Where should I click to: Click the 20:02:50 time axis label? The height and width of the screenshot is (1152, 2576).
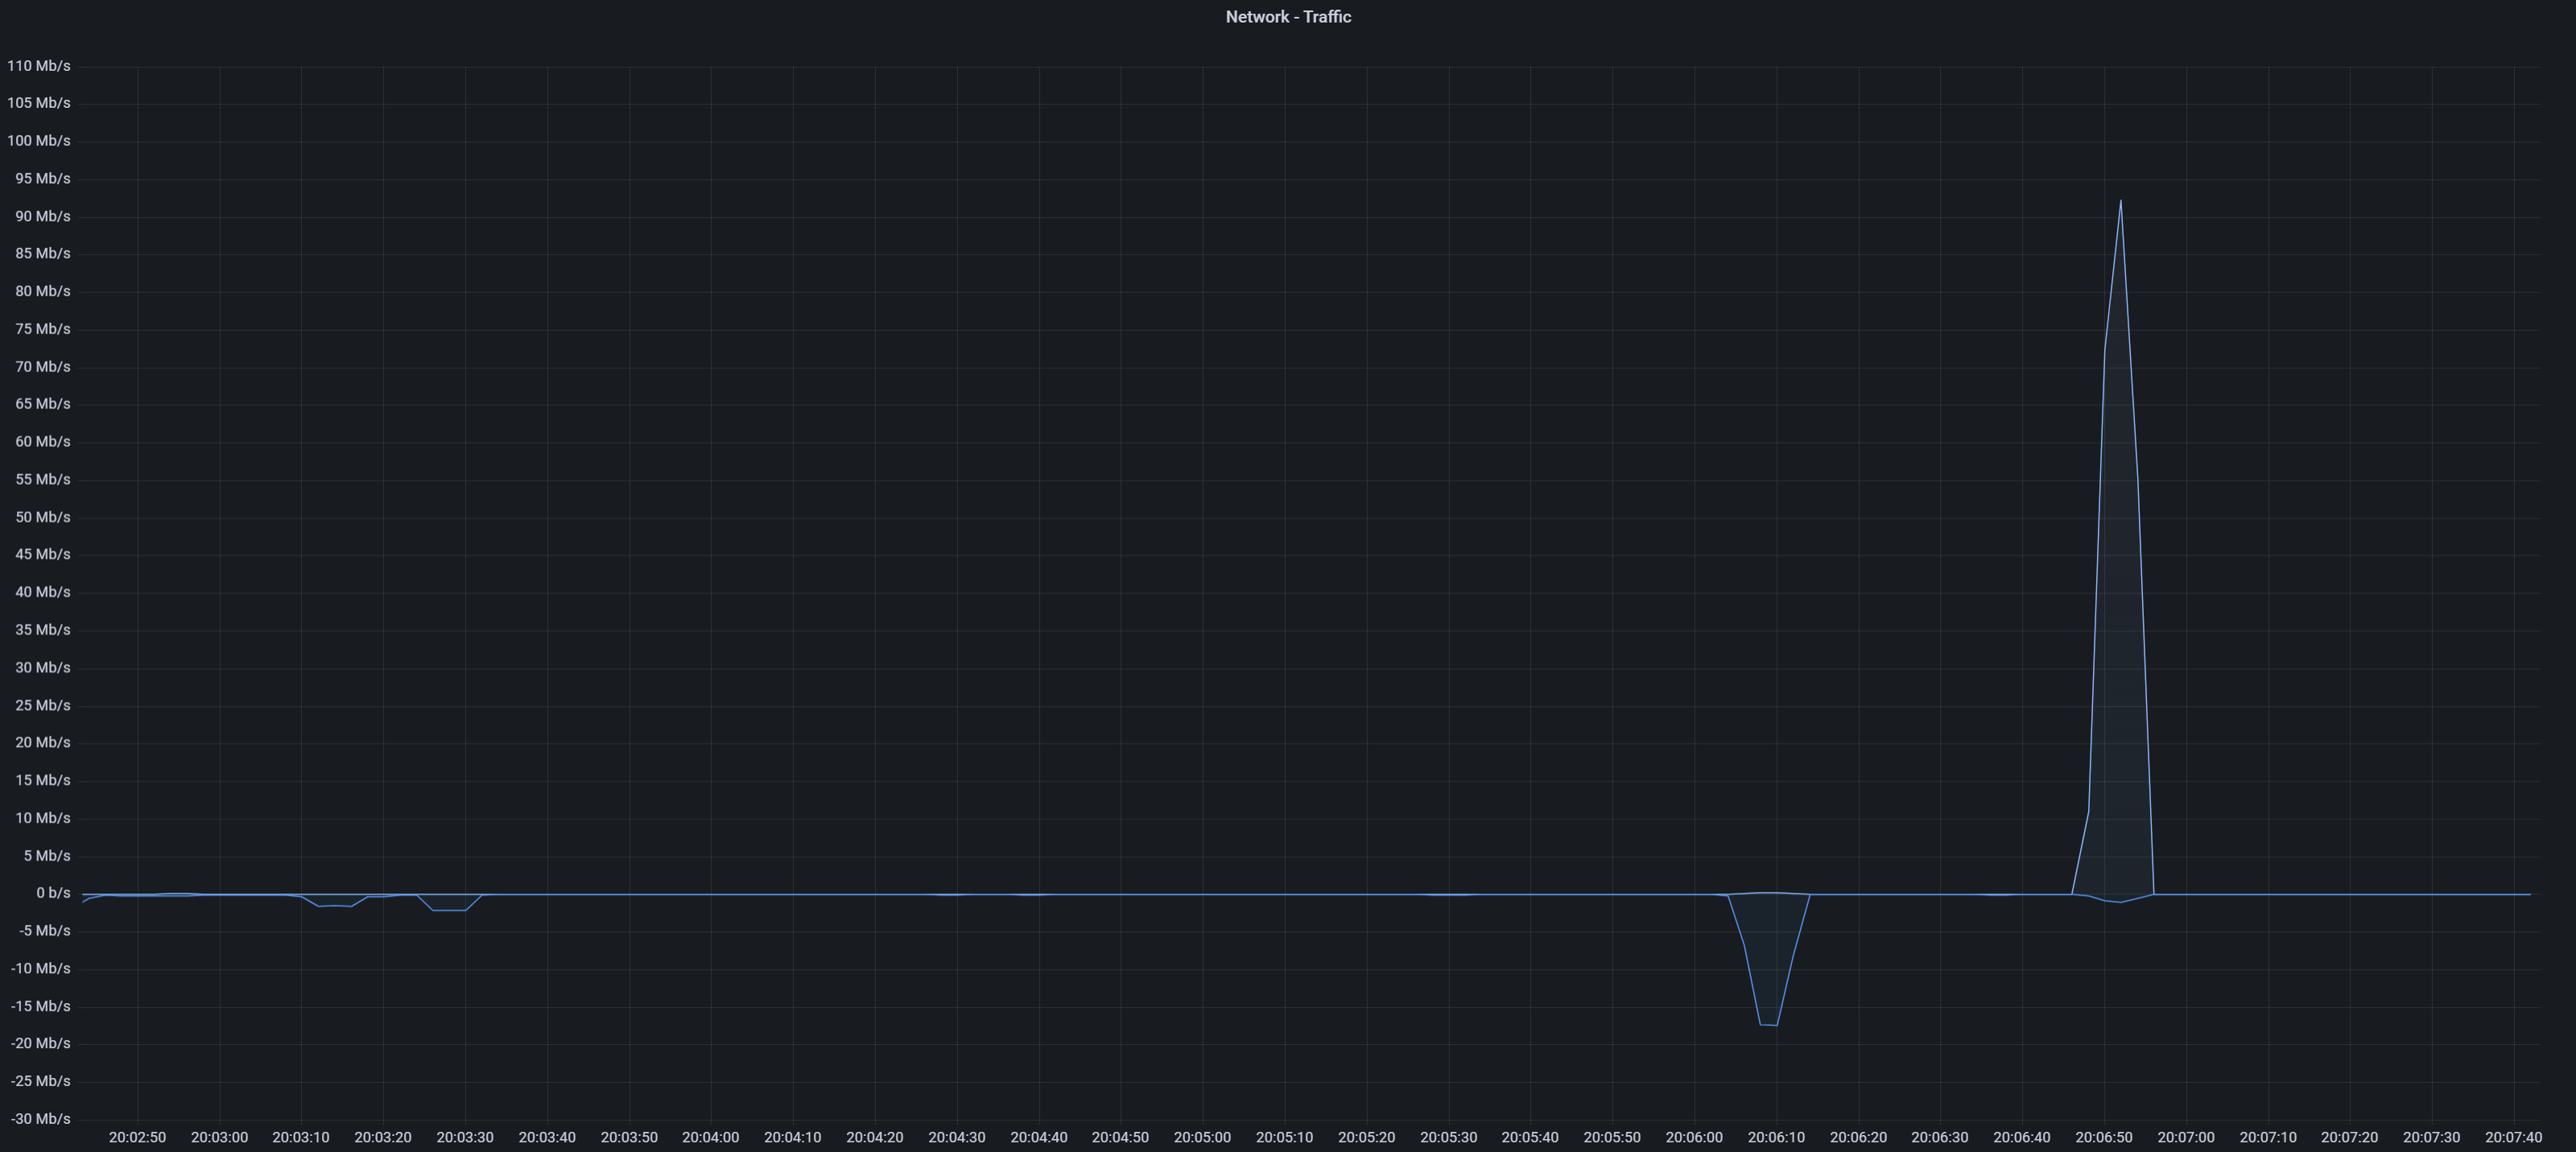(x=138, y=1138)
